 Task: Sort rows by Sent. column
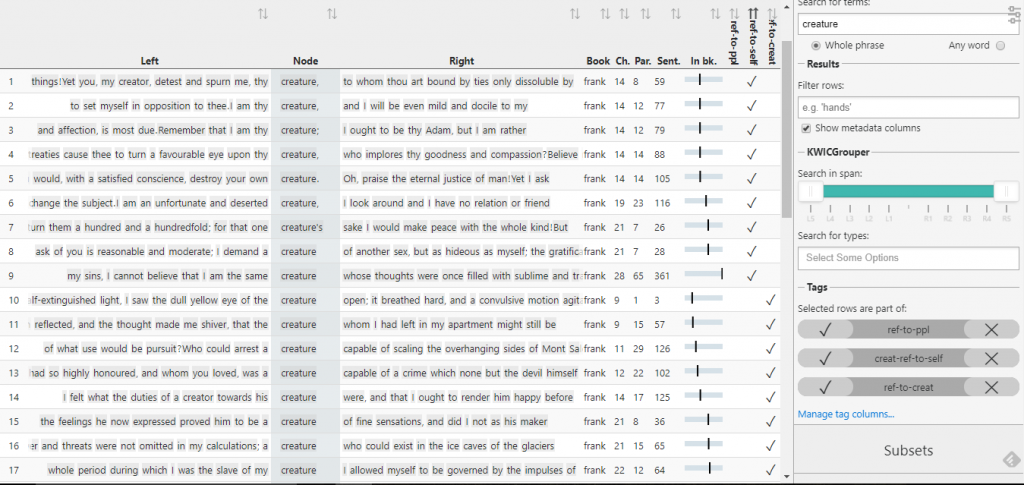pyautogui.click(x=676, y=14)
